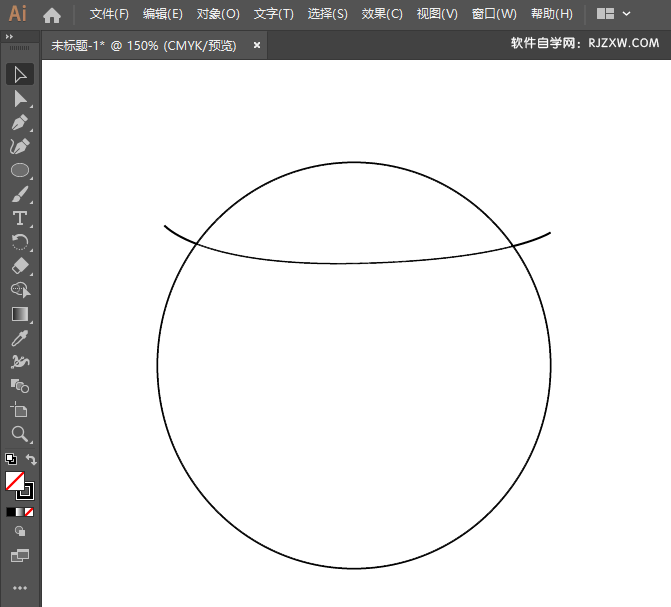Open the 文件(F) menu
671x607 pixels.
(x=109, y=14)
